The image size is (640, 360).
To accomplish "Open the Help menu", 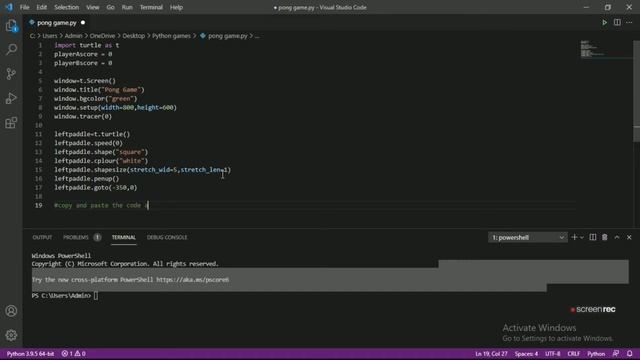I will 176,7.
